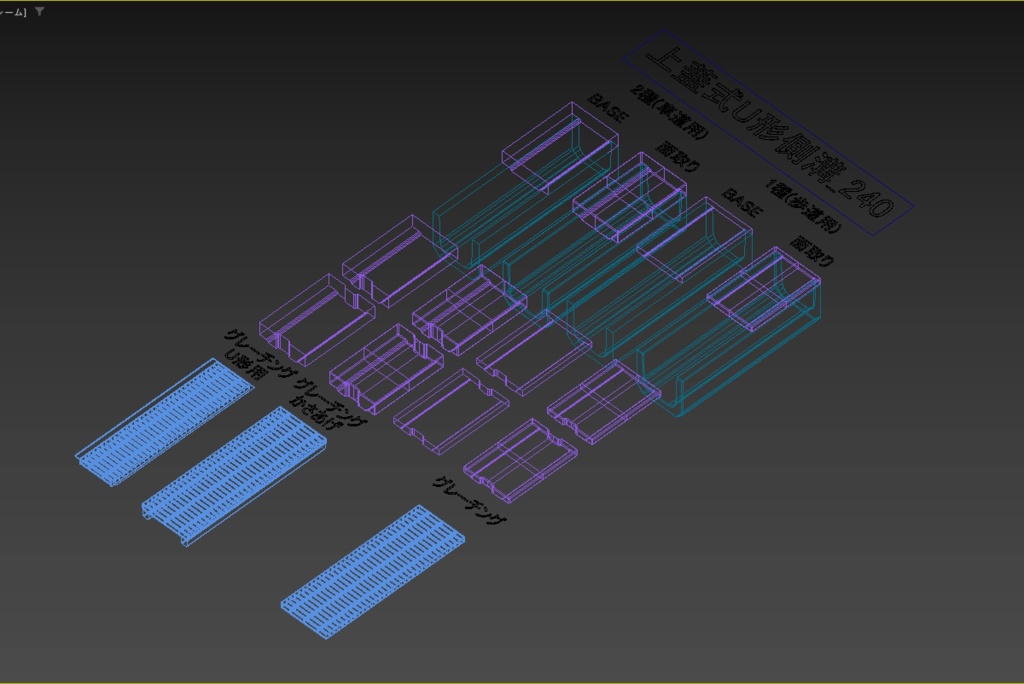Open the viewport filter funnel icon
This screenshot has height=684, width=1024.
(x=40, y=11)
